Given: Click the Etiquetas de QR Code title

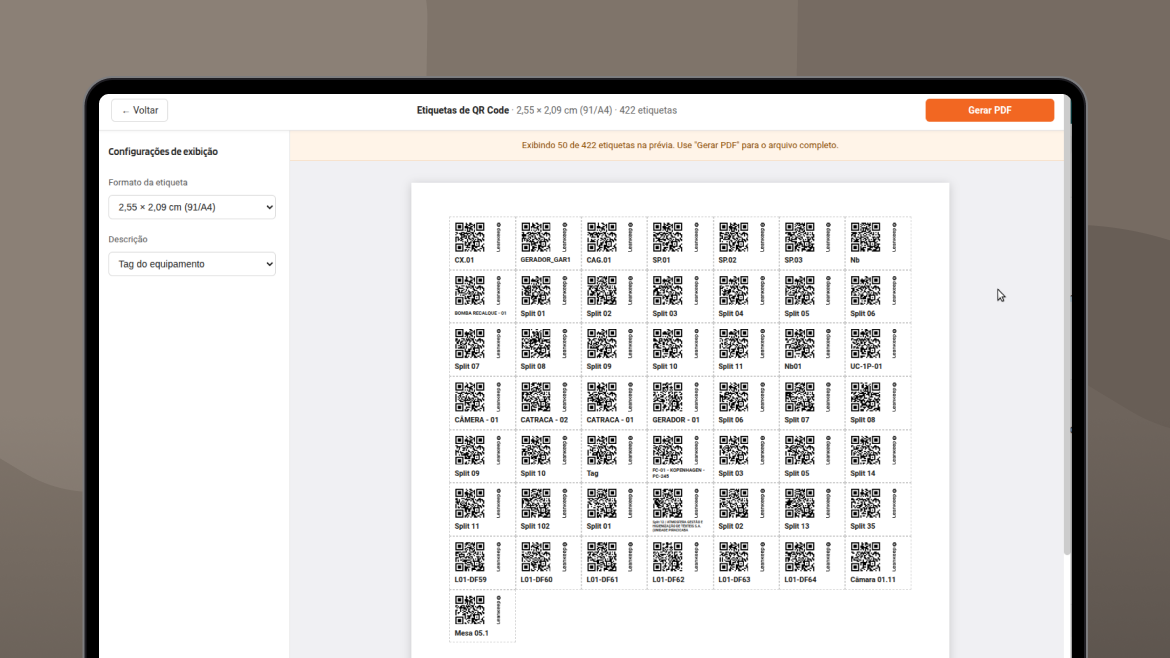Looking at the screenshot, I should pos(463,110).
